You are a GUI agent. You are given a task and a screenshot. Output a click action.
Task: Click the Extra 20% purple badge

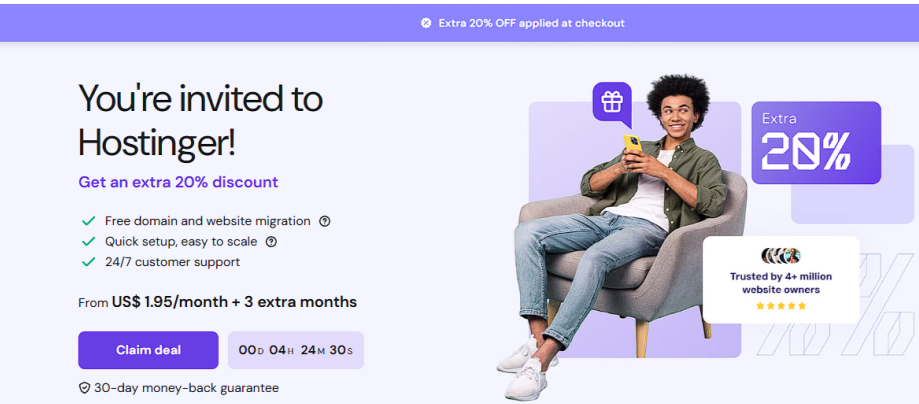click(816, 142)
